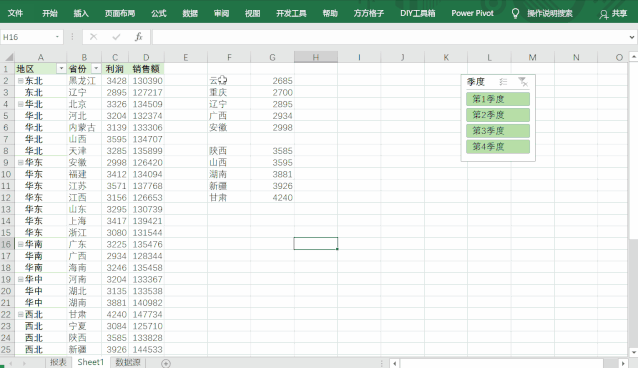Open the Name Box dropdown arrow
Viewport: 638px width, 368px height.
point(57,37)
